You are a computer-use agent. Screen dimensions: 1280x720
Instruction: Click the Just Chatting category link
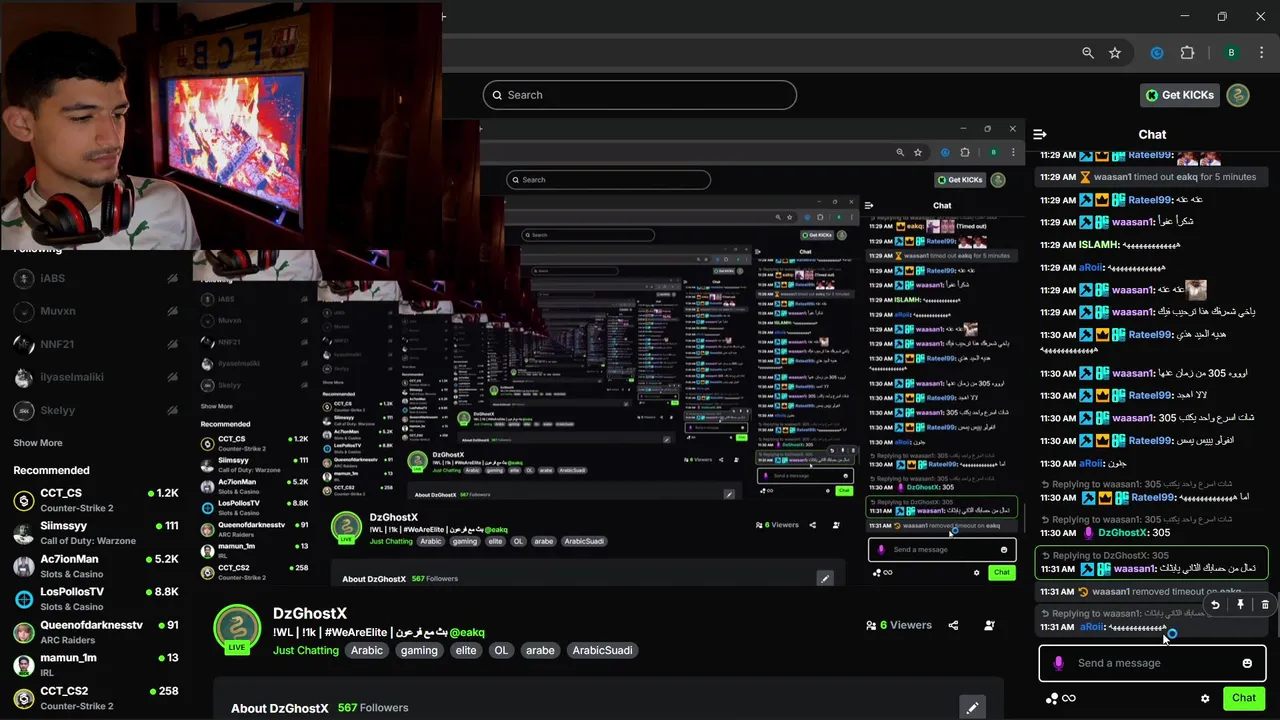(x=306, y=650)
